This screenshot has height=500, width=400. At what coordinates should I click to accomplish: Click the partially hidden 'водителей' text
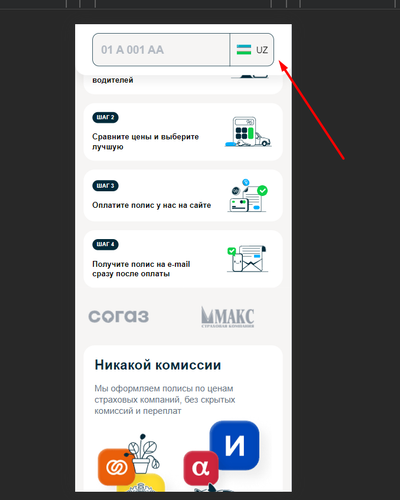tap(113, 80)
